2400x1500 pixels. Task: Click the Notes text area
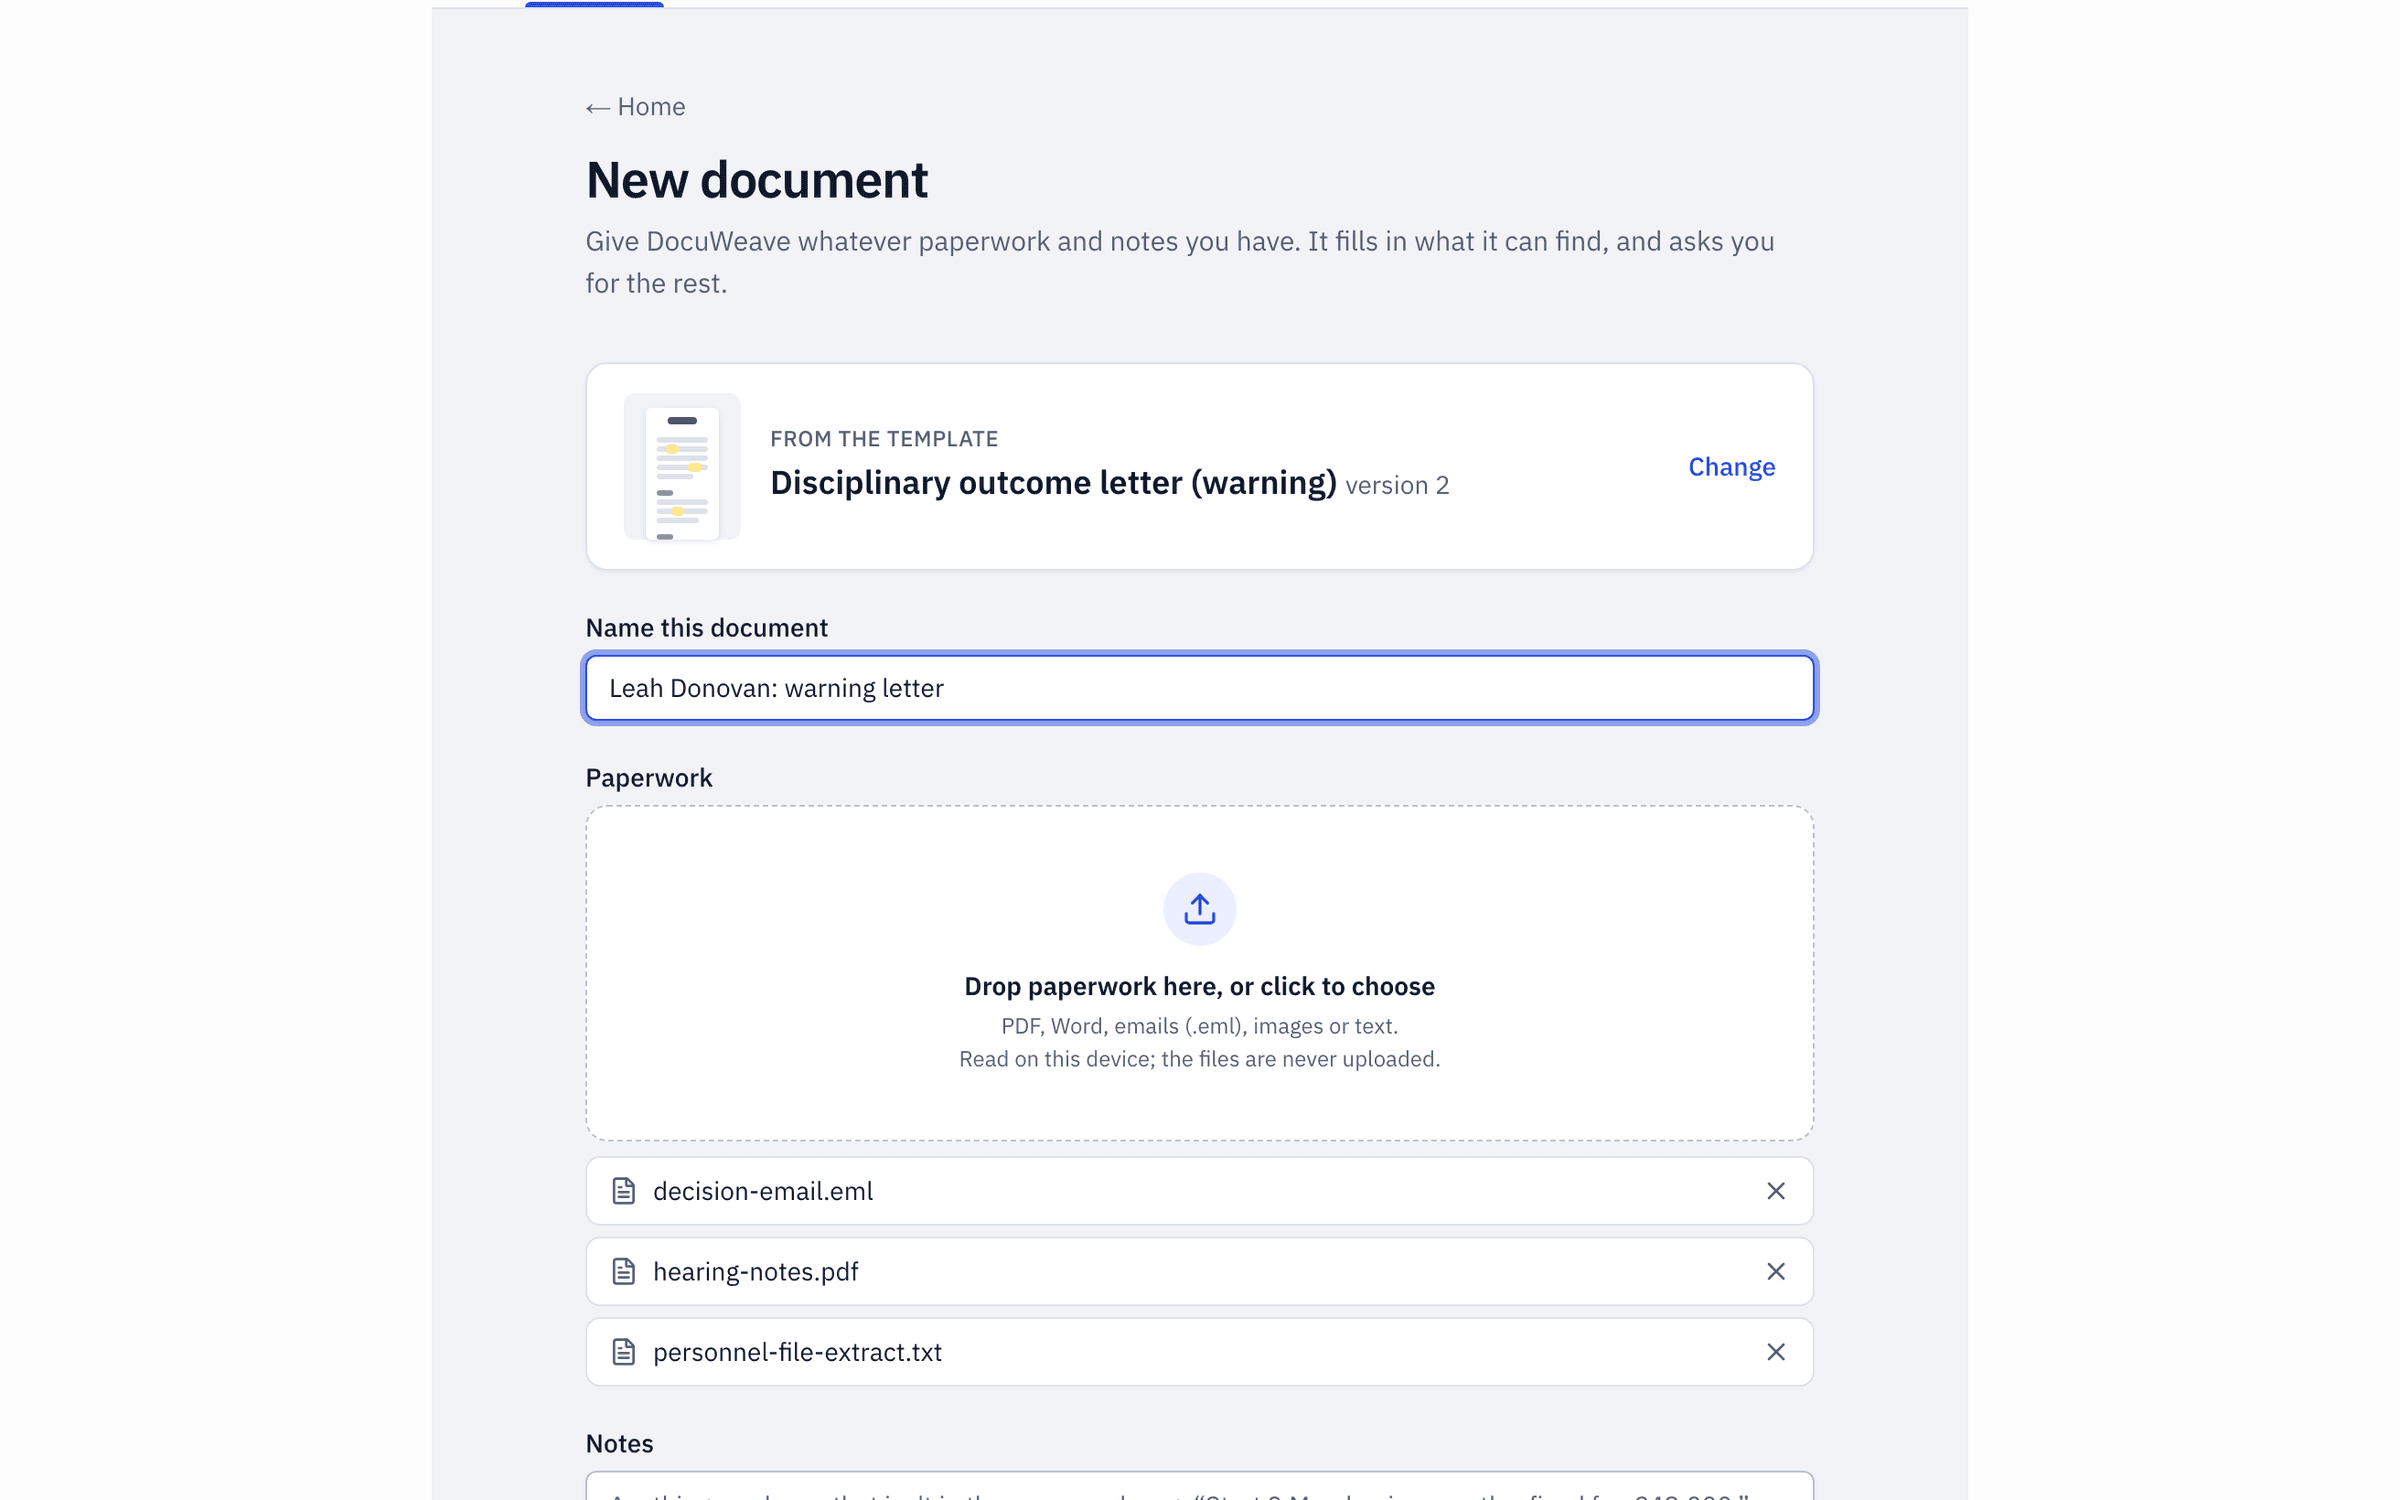[1199, 1486]
